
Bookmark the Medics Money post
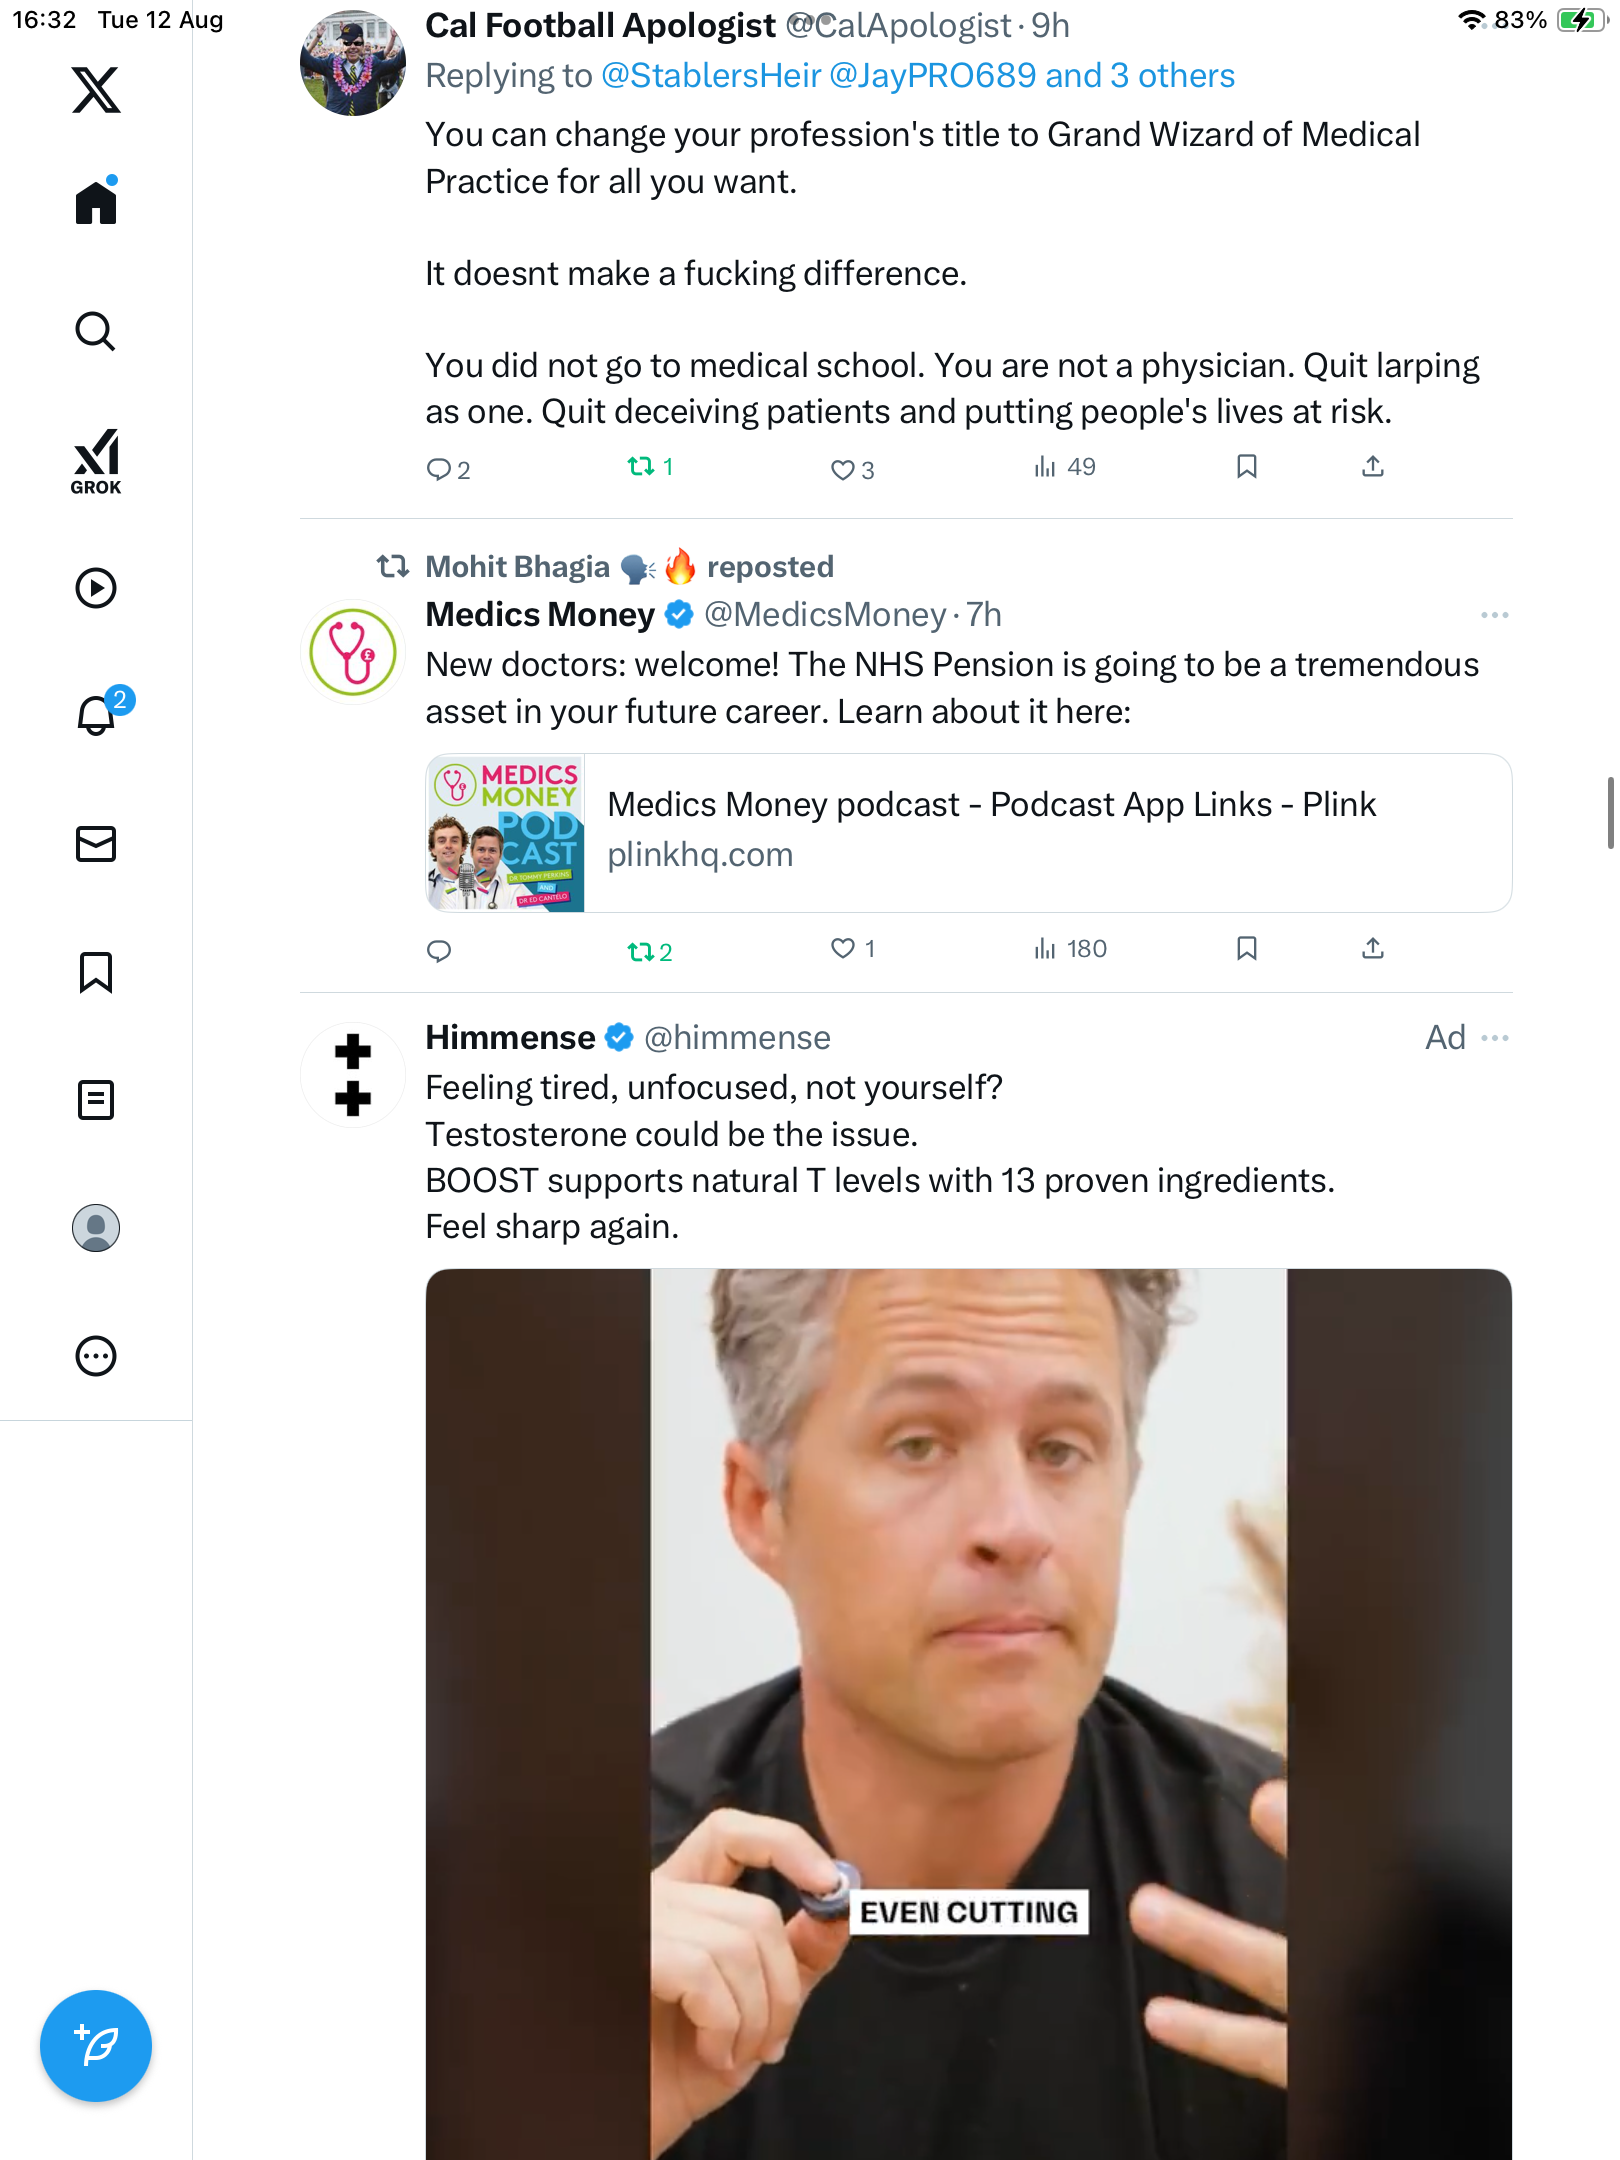click(x=1246, y=948)
